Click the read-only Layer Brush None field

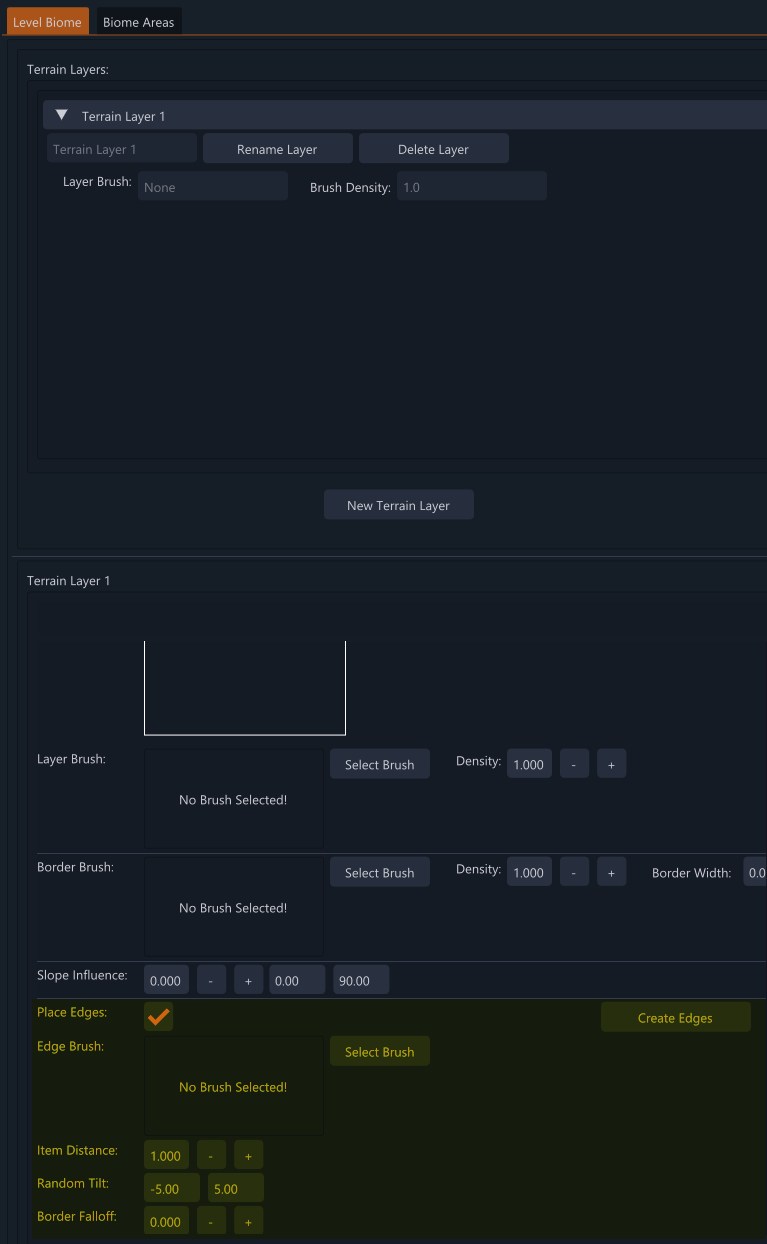[213, 187]
